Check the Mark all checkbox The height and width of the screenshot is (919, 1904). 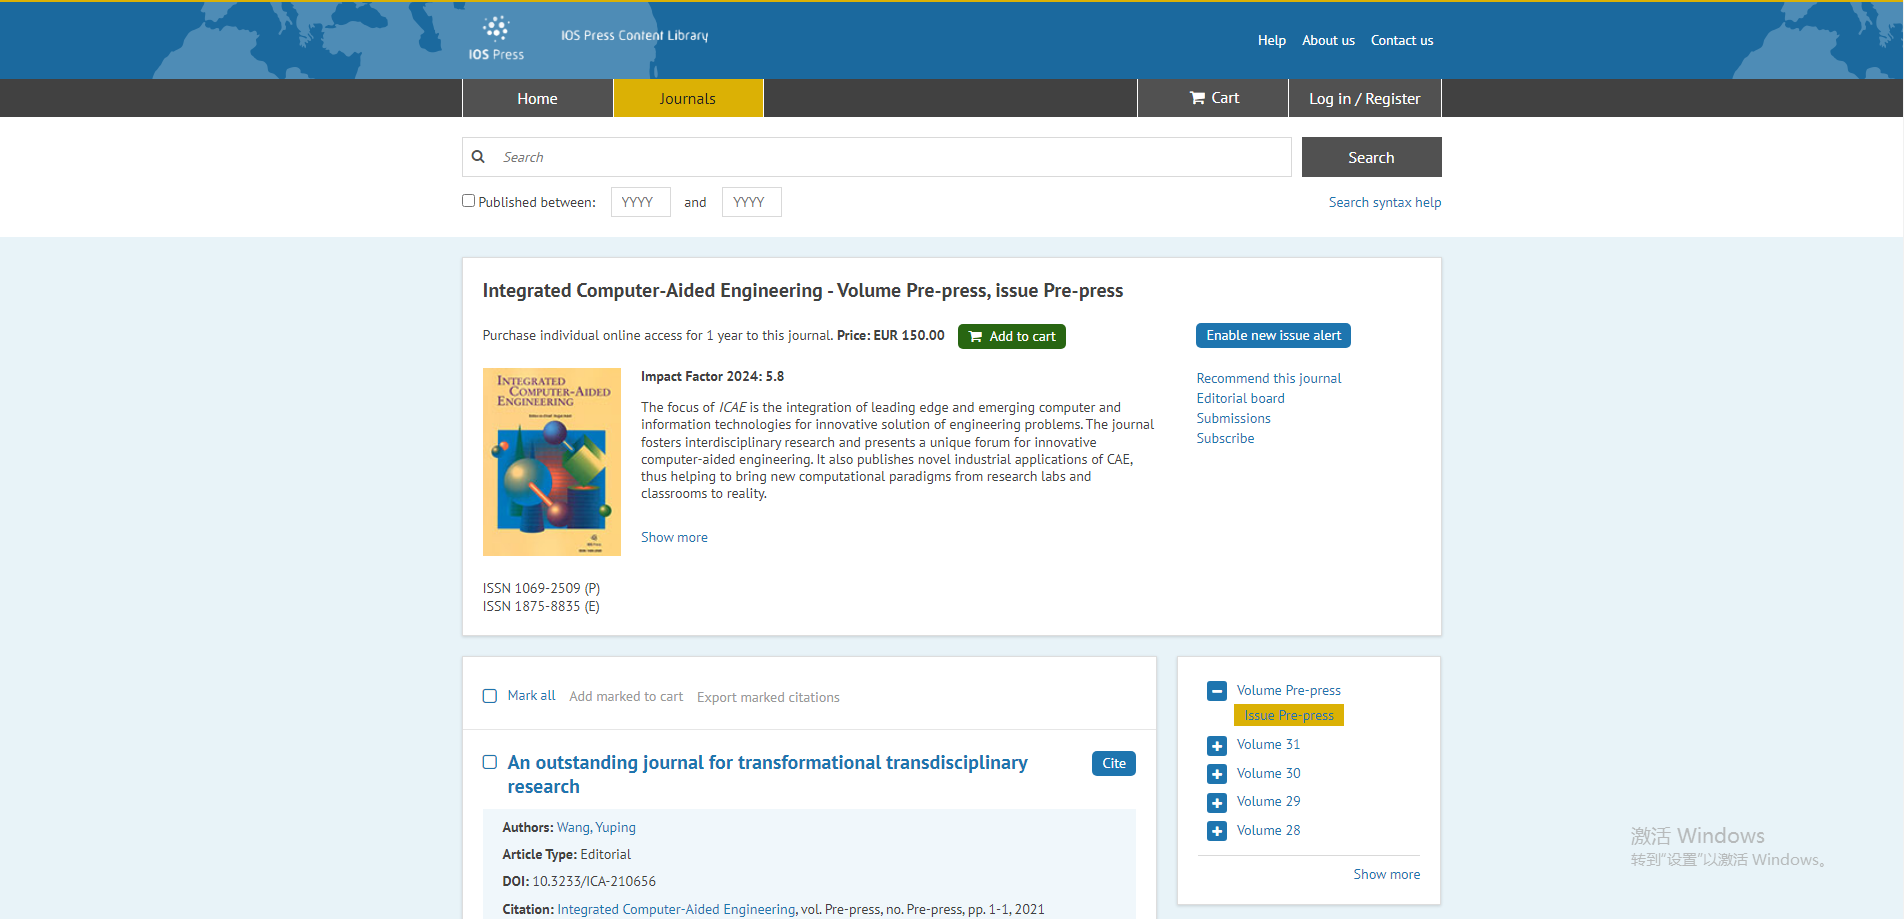pyautogui.click(x=490, y=696)
